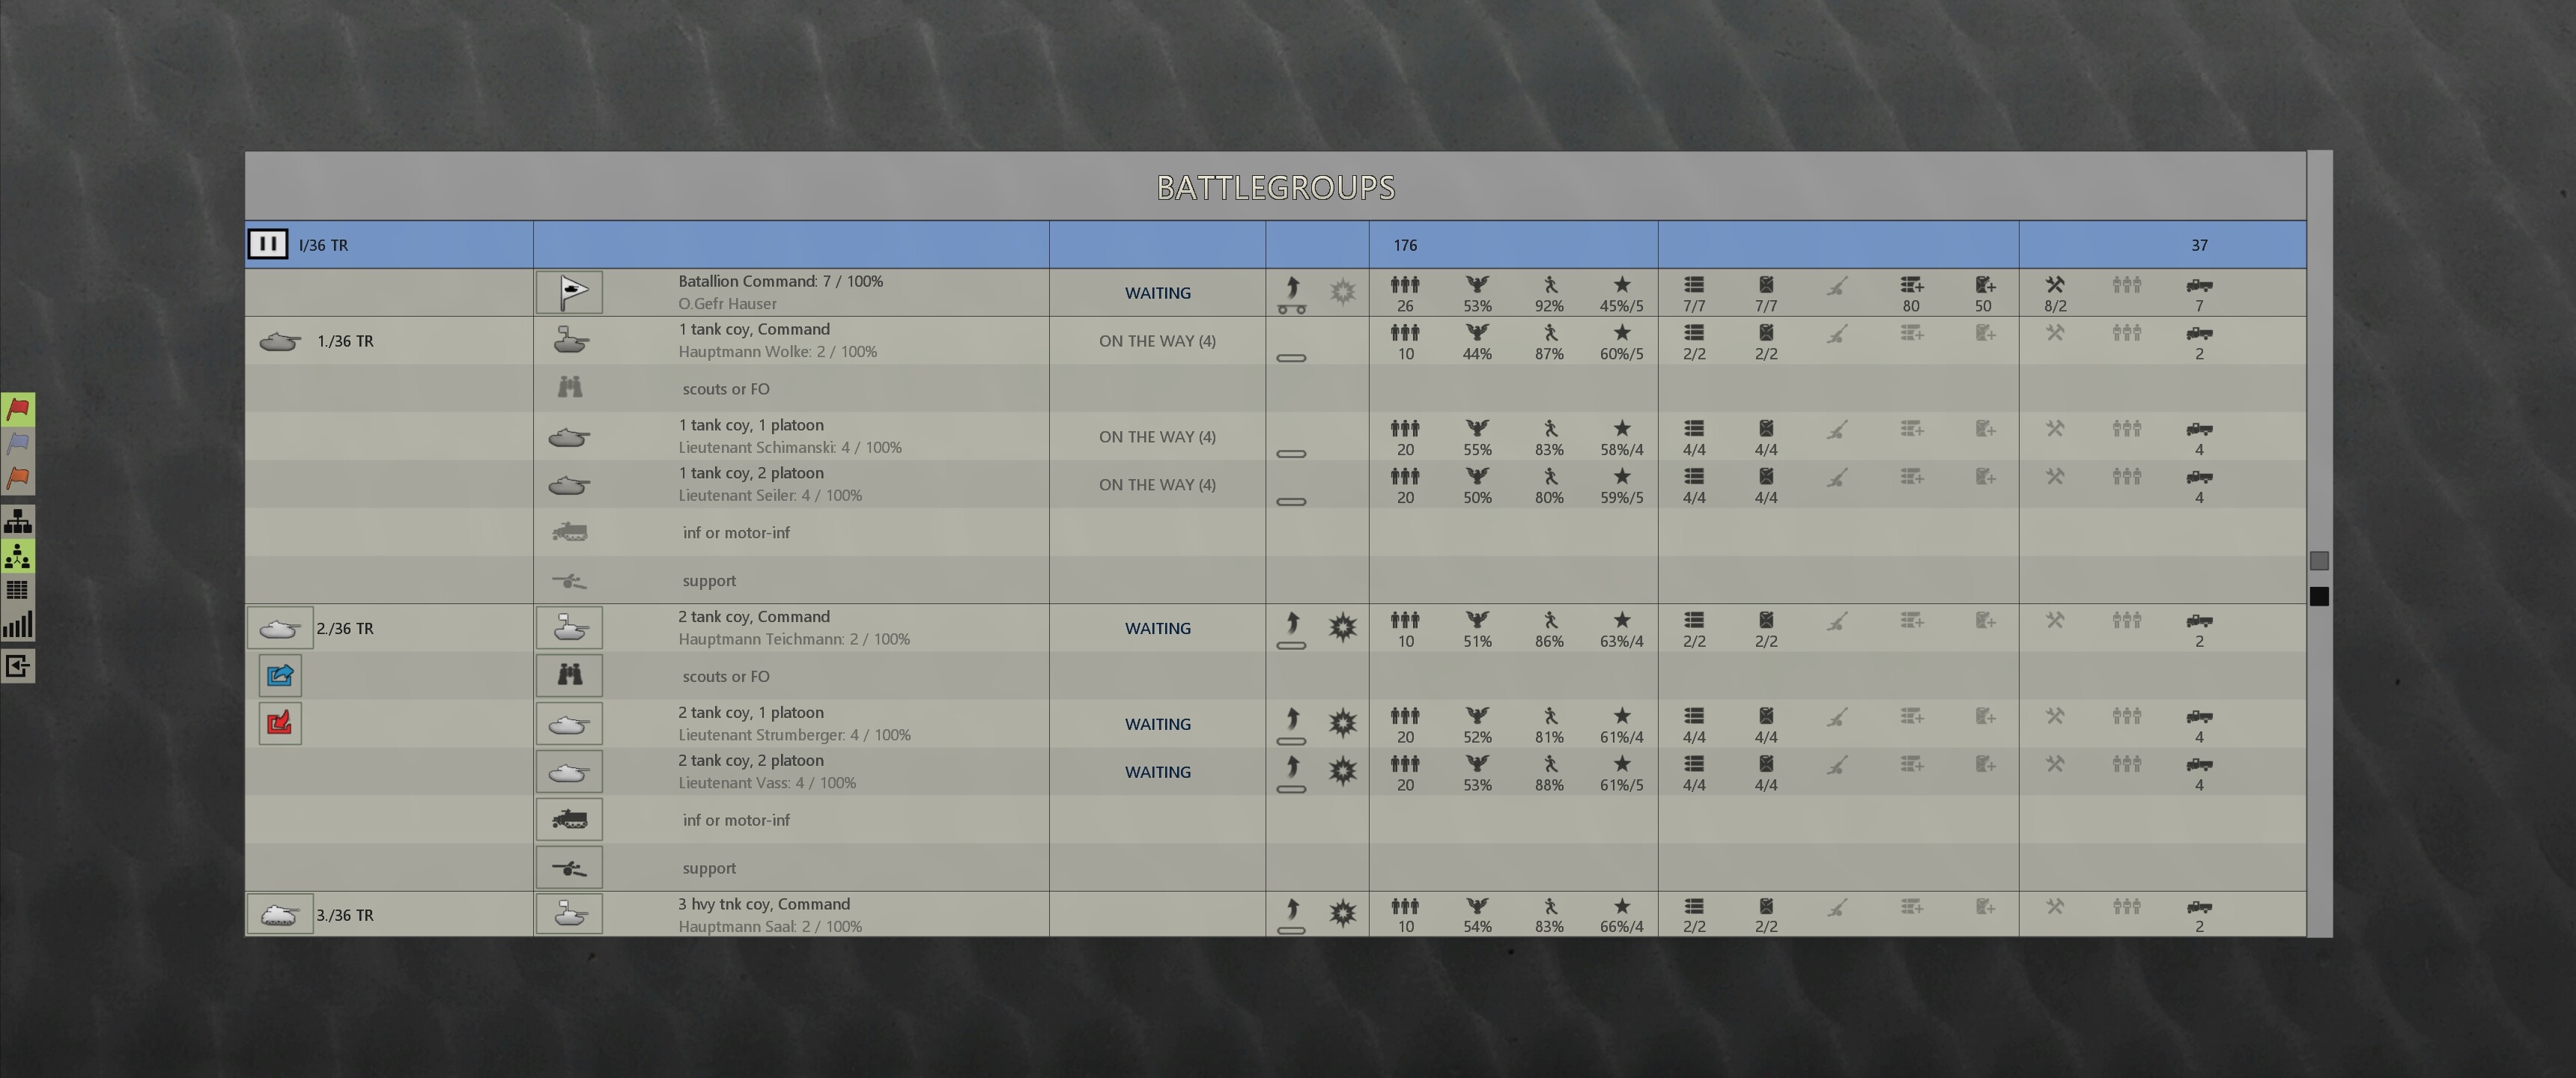
Task: Click the halftrack icon for inf or motor-inf
Action: coord(569,819)
